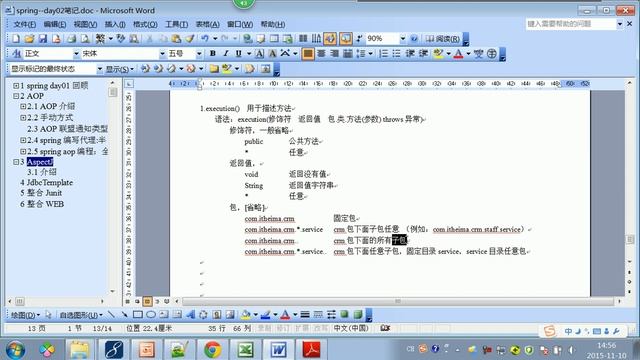Image resolution: width=640 pixels, height=360 pixels.
Task: Click the print icon in the toolbar
Action: coord(71,39)
